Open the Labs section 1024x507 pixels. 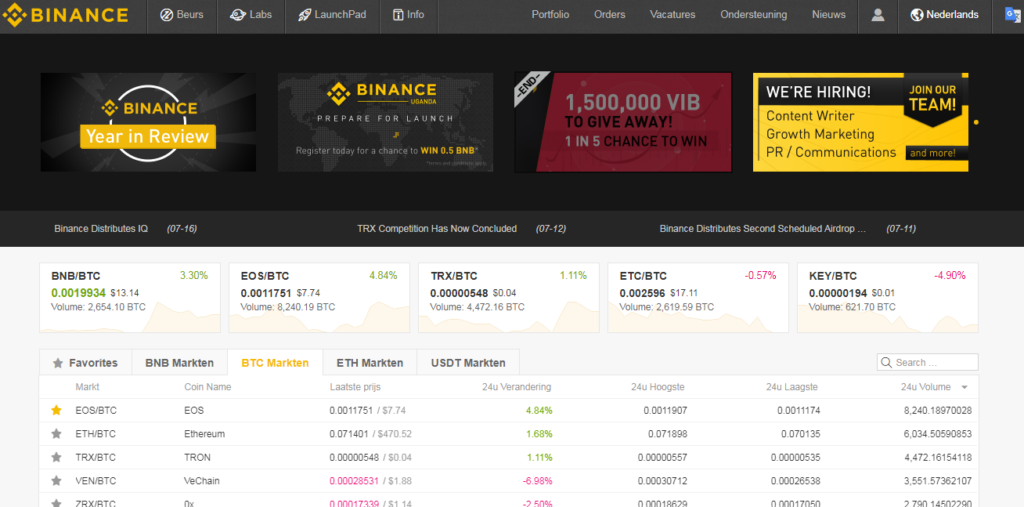coord(251,14)
